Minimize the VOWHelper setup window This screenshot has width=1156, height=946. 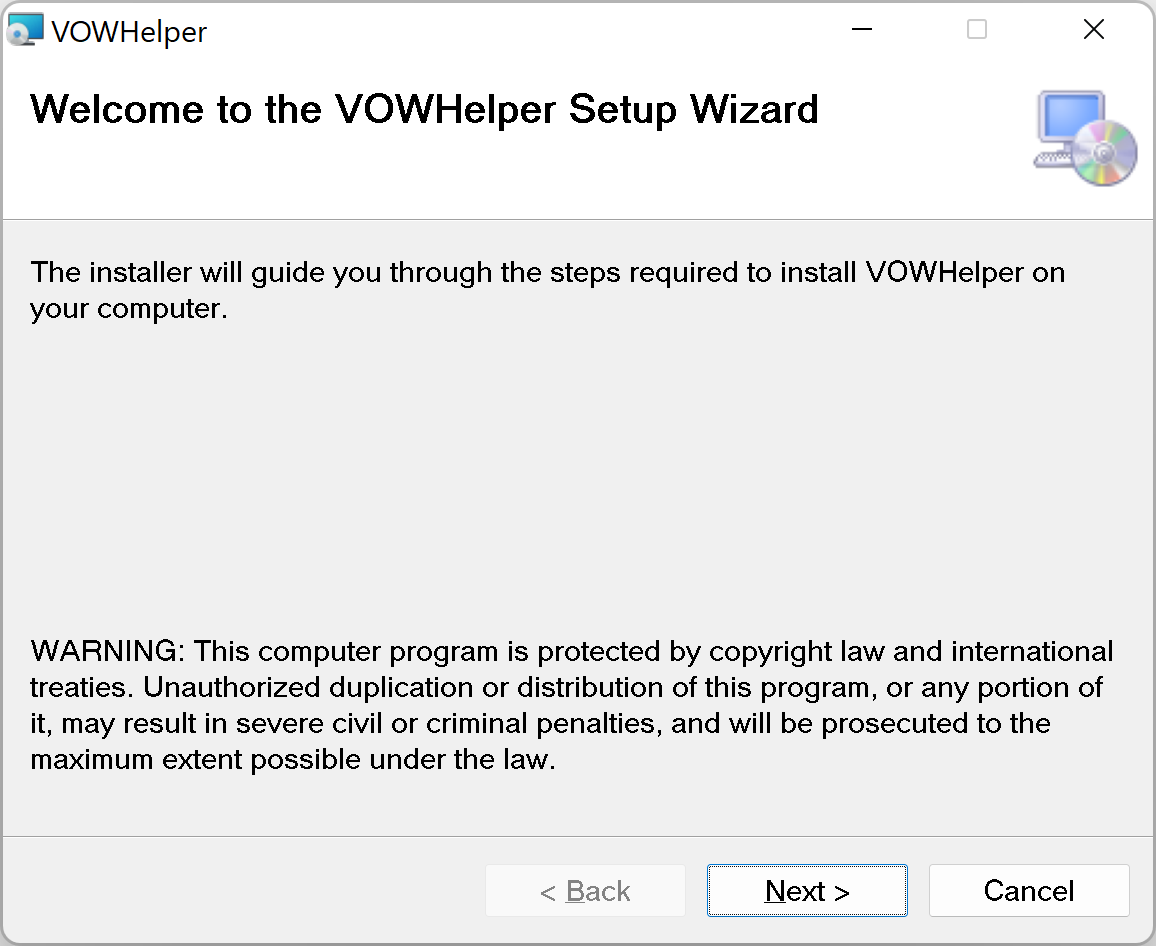(x=862, y=30)
